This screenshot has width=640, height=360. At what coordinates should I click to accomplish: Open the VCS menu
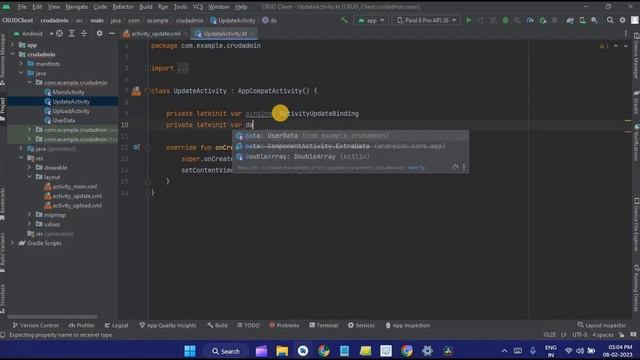coord(198,7)
